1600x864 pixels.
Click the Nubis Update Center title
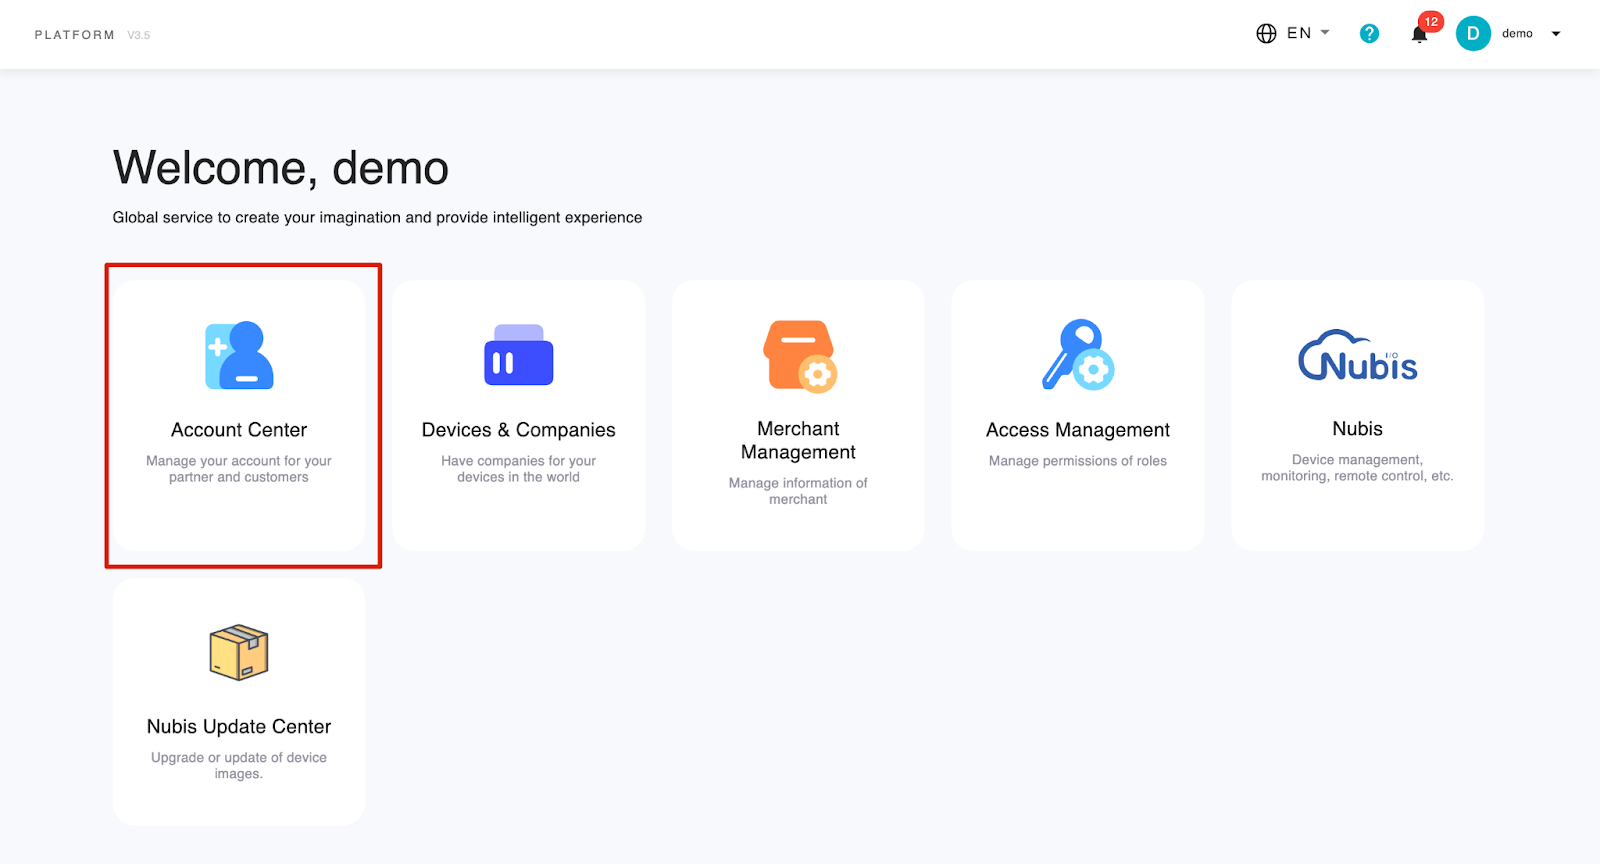239,727
